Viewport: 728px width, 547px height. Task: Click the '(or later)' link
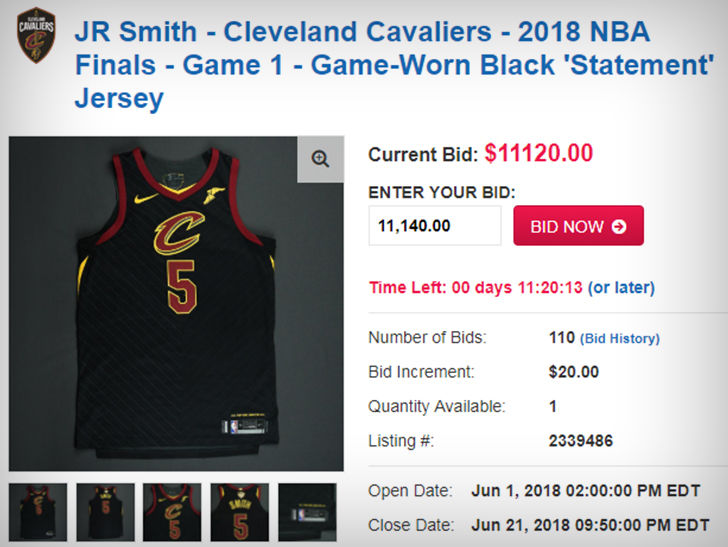(621, 287)
